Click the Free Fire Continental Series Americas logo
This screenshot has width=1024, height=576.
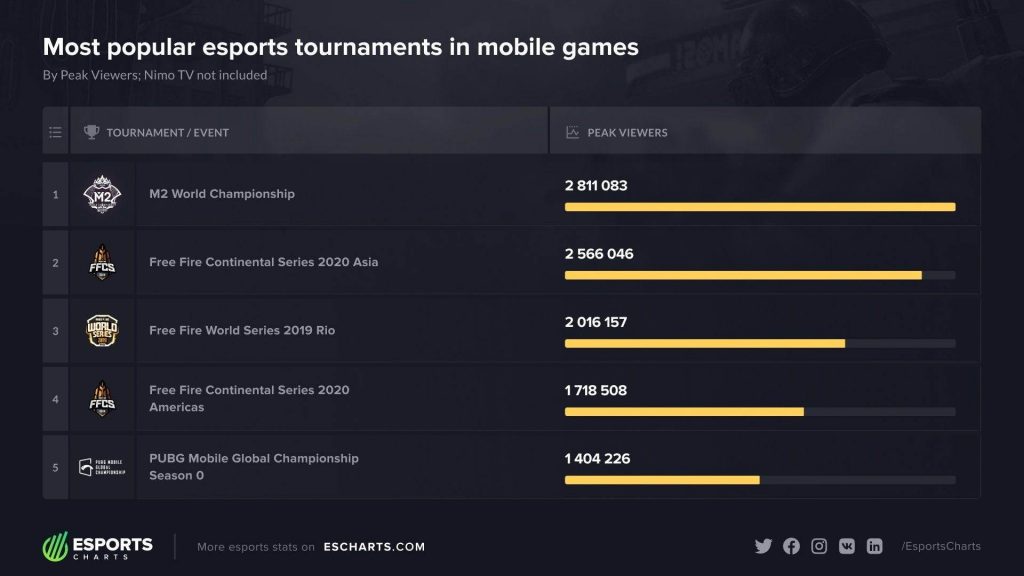tap(102, 398)
